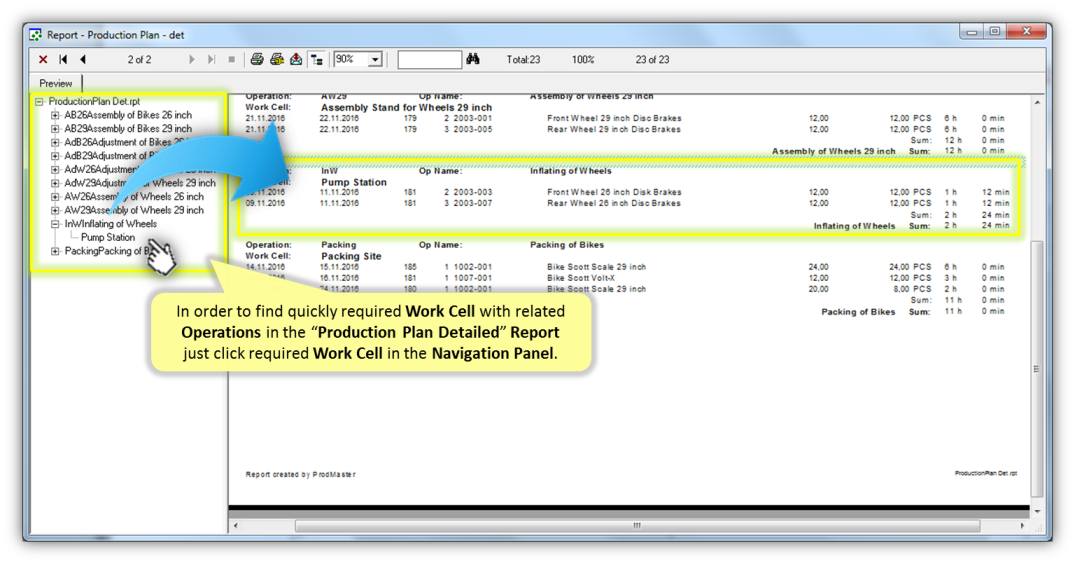The image size is (1075, 564).
Task: Expand the Packing of Bikes node
Action: point(55,252)
